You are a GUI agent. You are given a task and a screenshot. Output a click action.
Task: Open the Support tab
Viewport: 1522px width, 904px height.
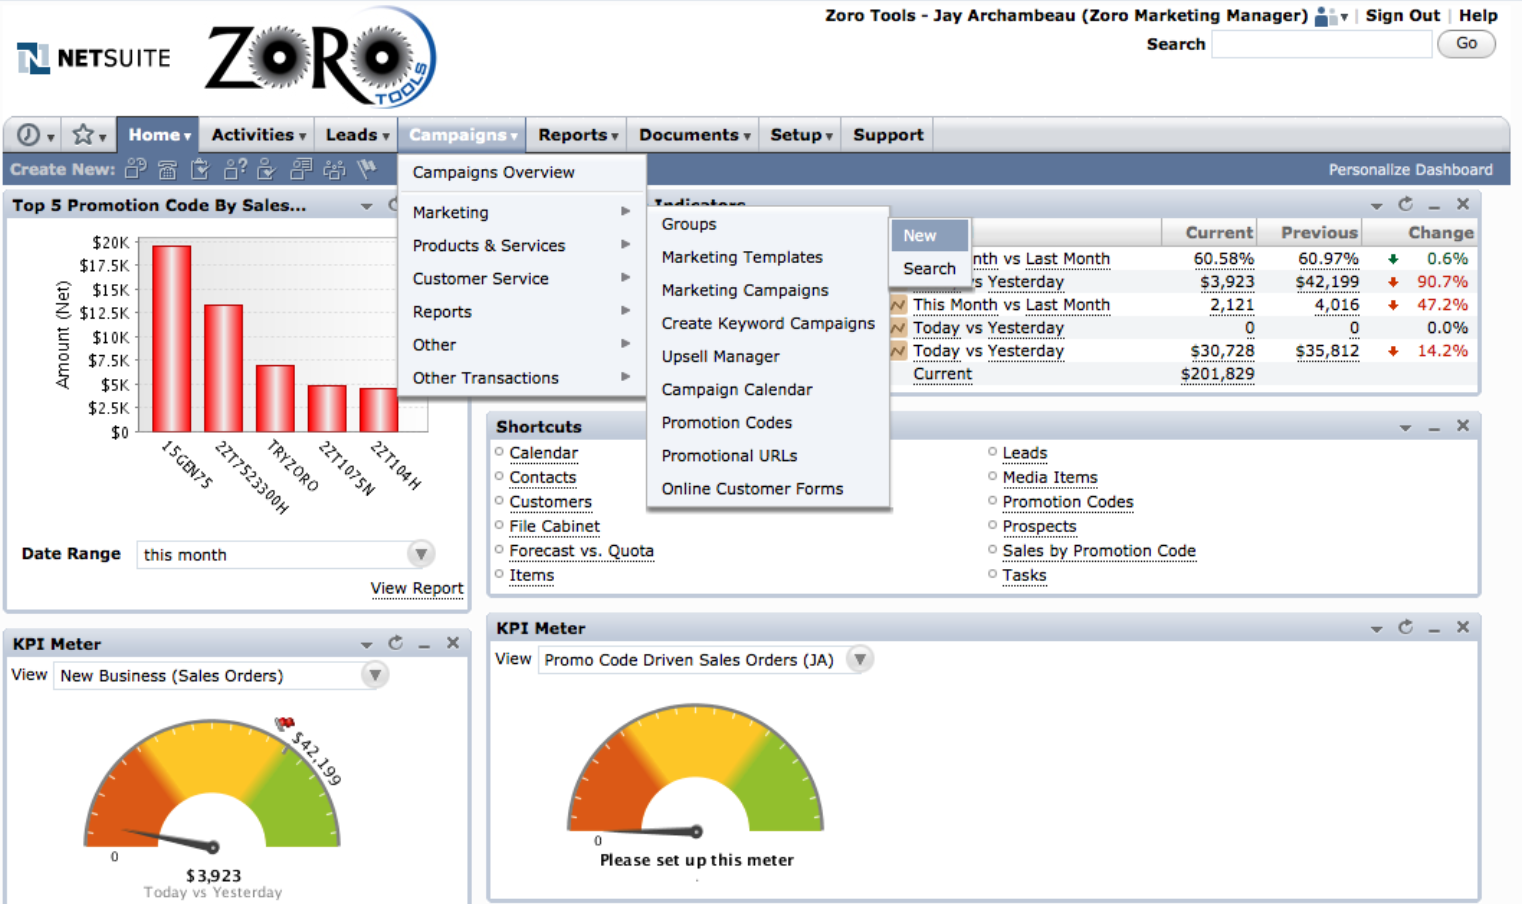888,135
